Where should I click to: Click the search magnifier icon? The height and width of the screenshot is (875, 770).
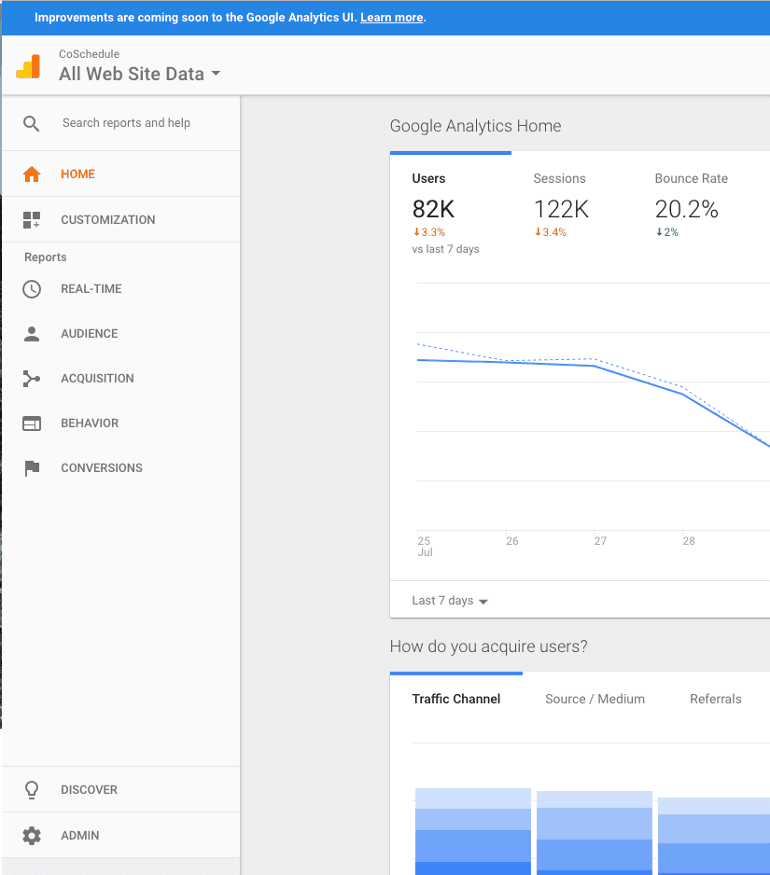[x=31, y=123]
